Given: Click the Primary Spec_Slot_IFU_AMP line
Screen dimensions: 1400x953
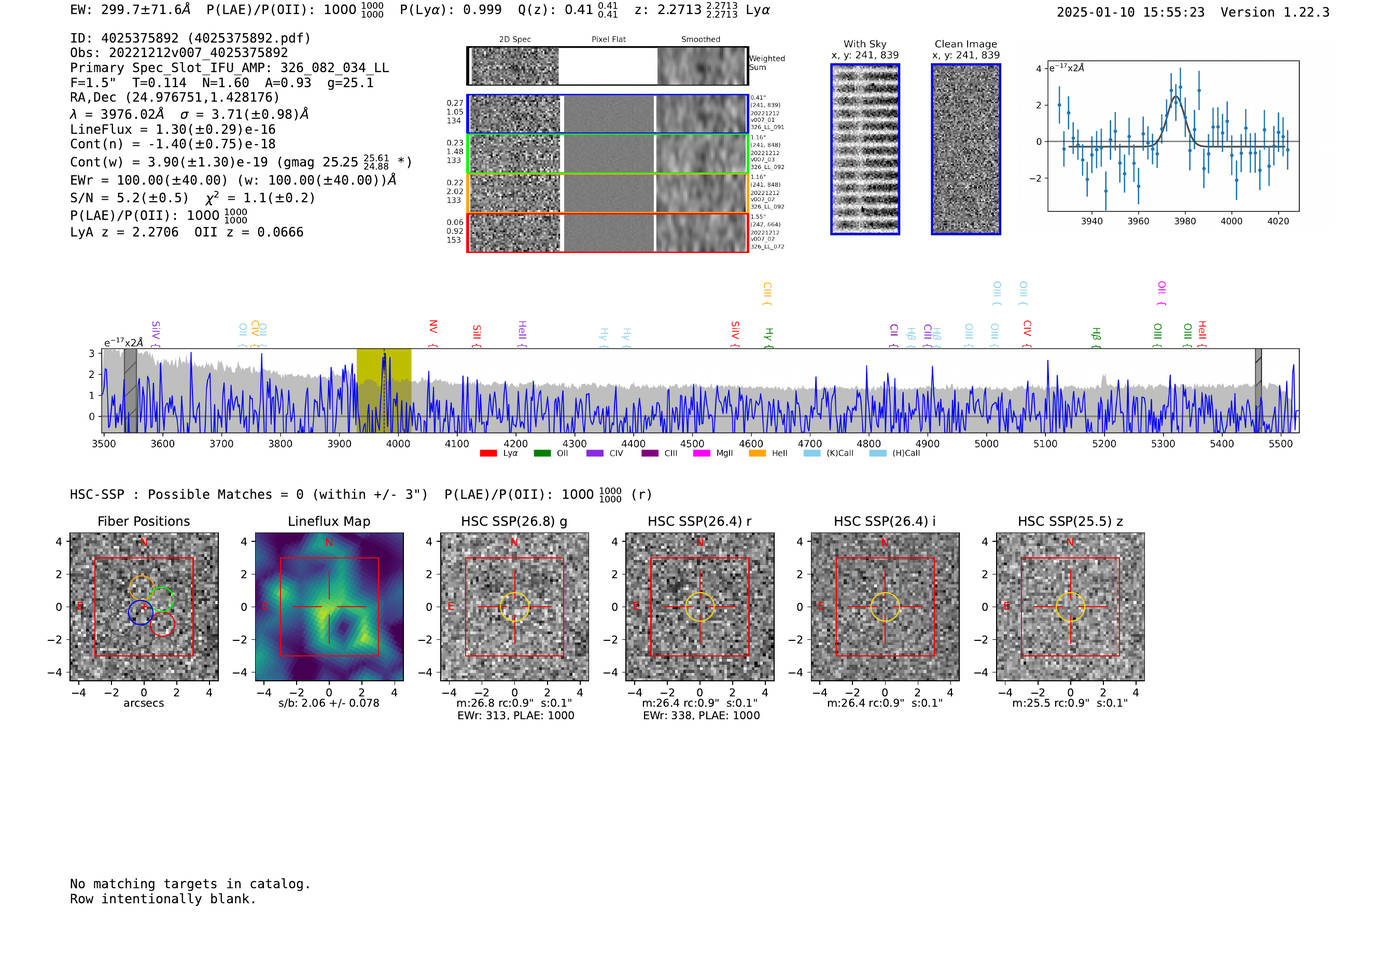Looking at the screenshot, I should [230, 68].
